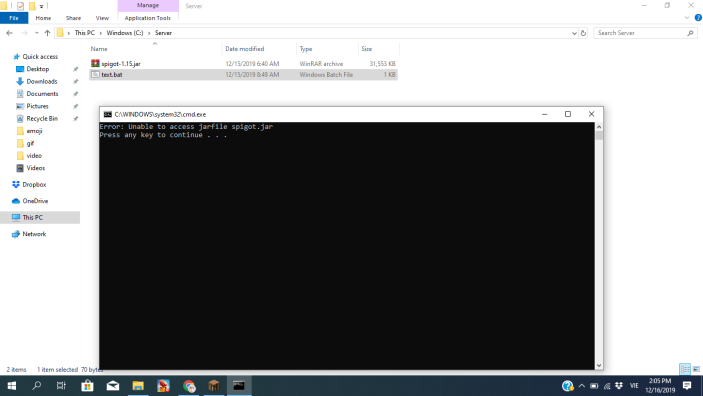The width and height of the screenshot is (703, 396).
Task: Click Server in the address path
Action: 163,33
